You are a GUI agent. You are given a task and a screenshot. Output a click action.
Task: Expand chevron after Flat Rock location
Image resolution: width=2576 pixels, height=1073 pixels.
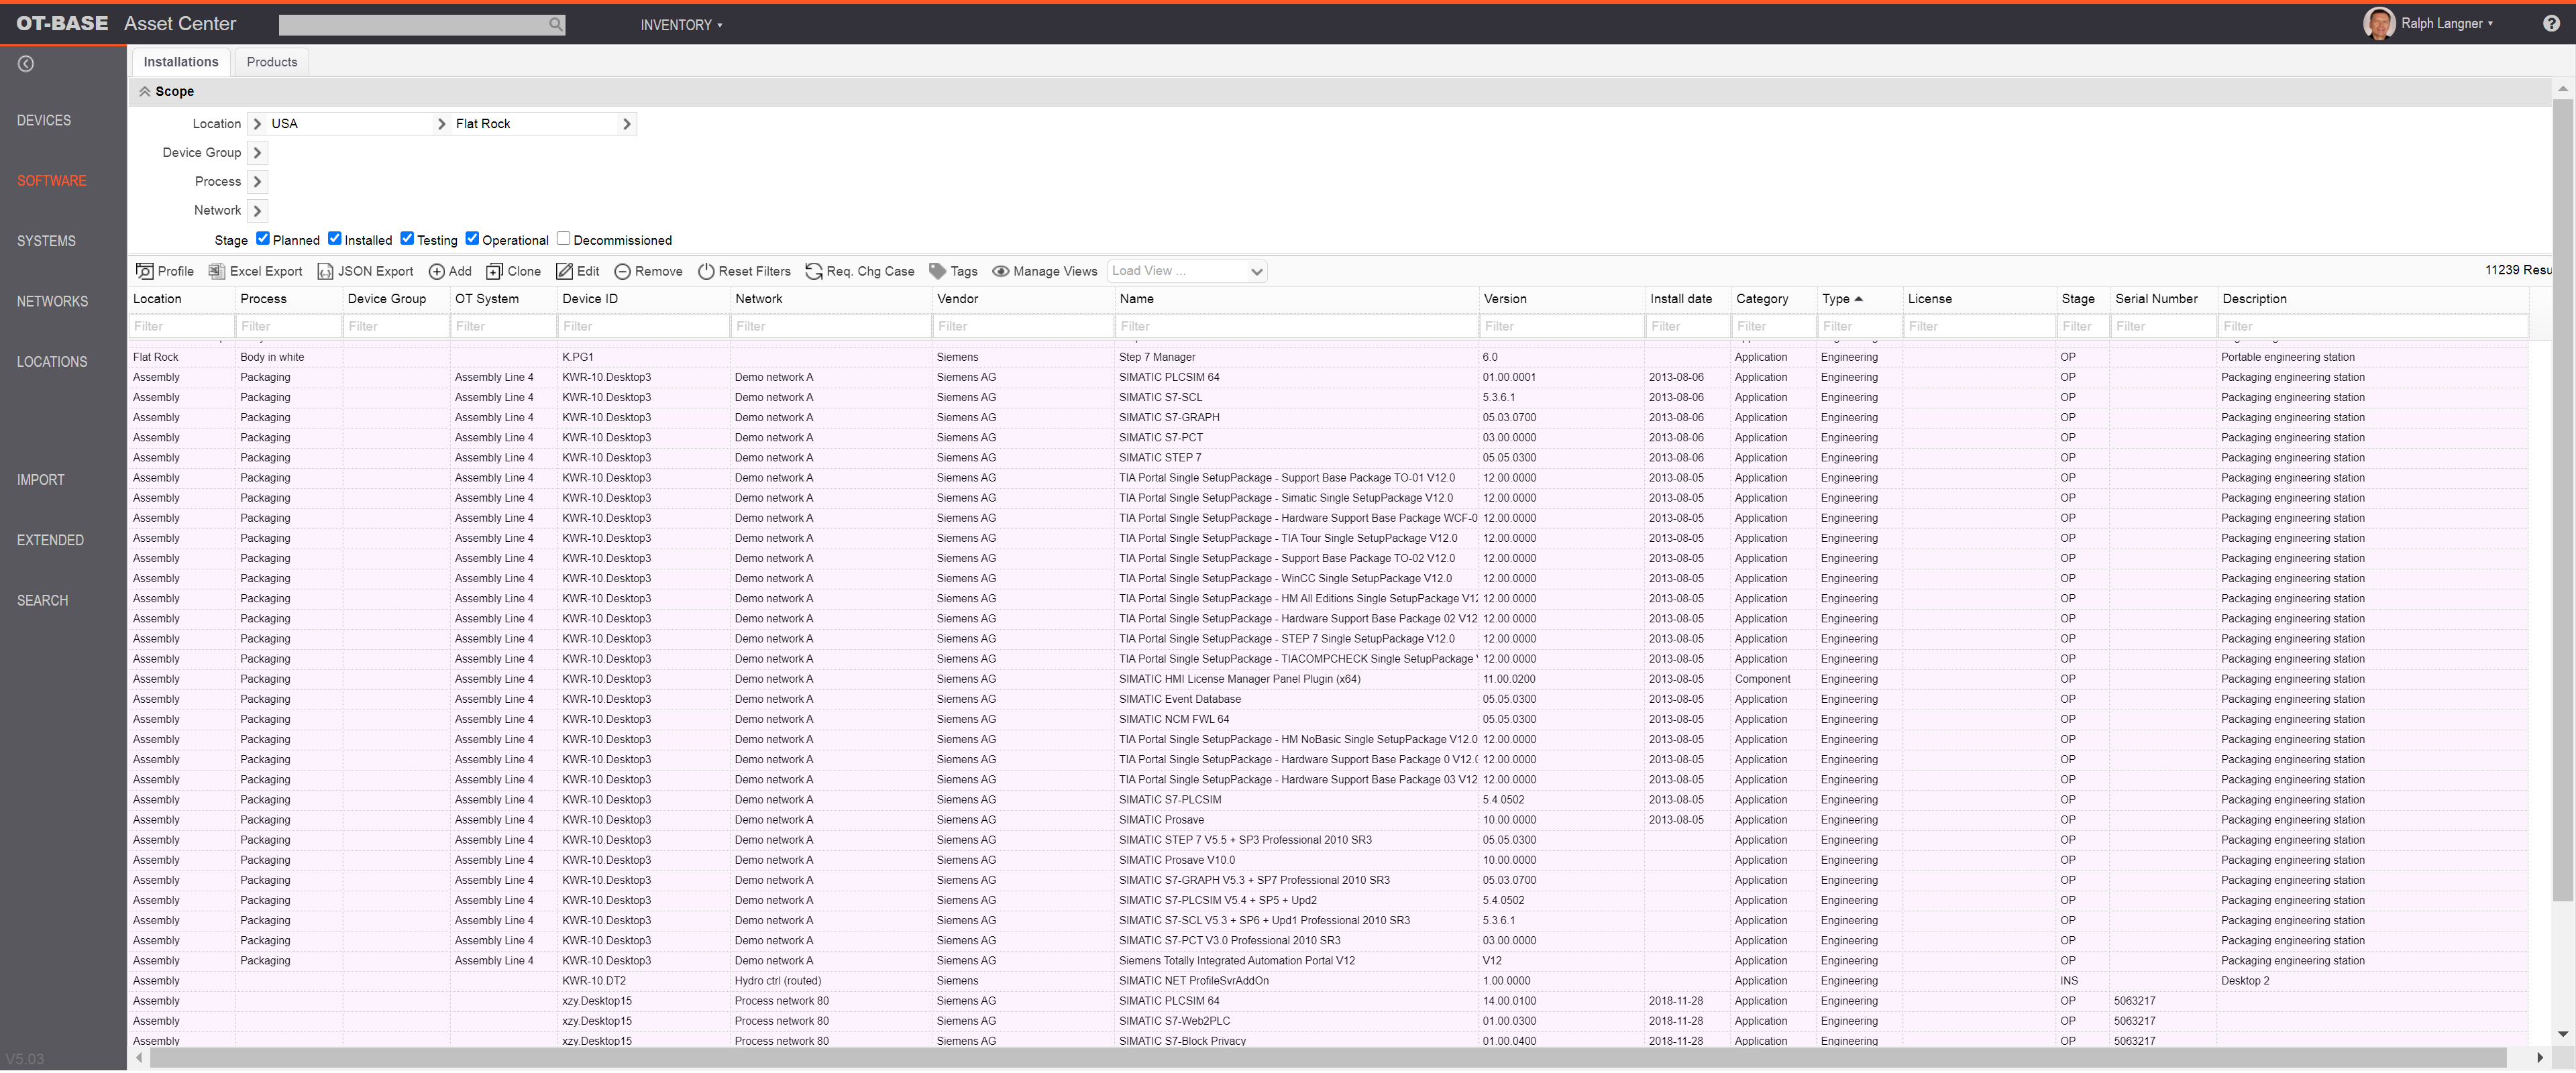point(627,124)
